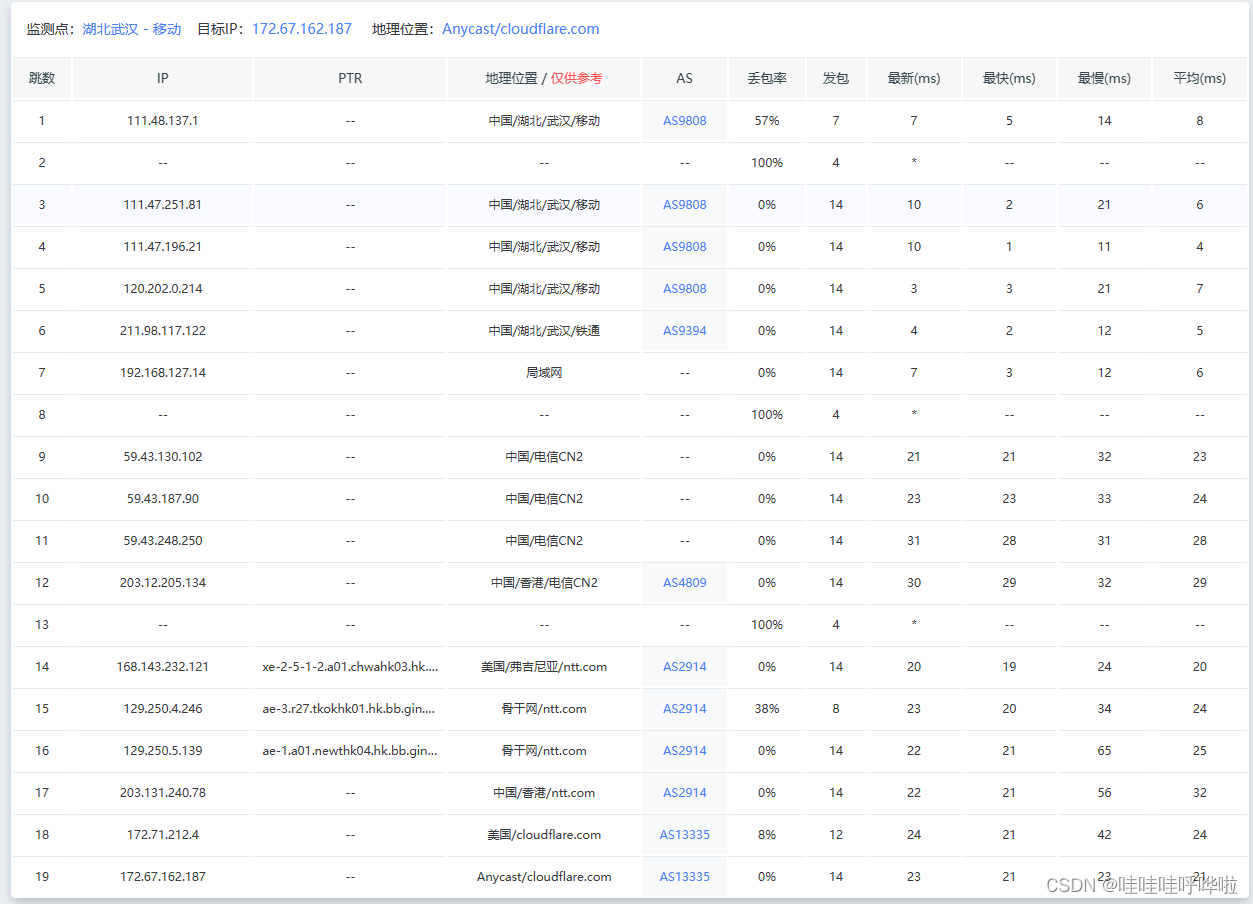Viewport: 1253px width, 904px height.
Task: Click the 跳数 column header
Action: pyautogui.click(x=42, y=78)
